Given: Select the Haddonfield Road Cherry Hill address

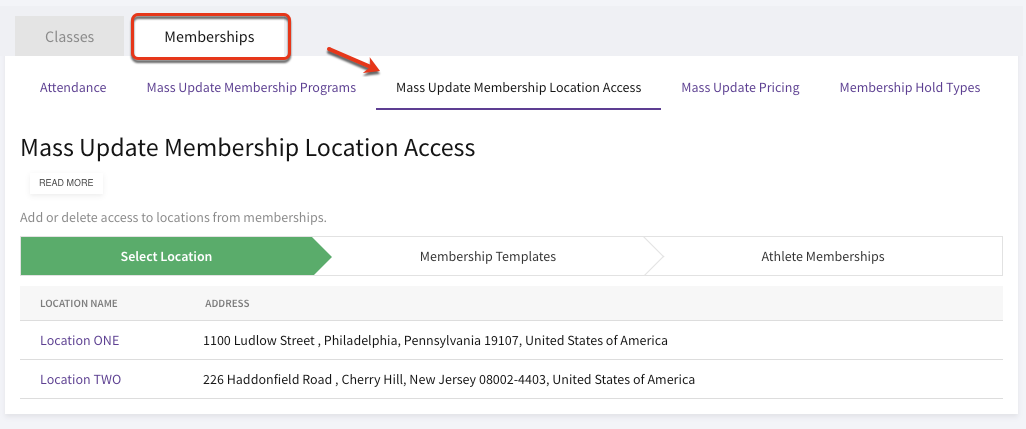Looking at the screenshot, I should [449, 379].
